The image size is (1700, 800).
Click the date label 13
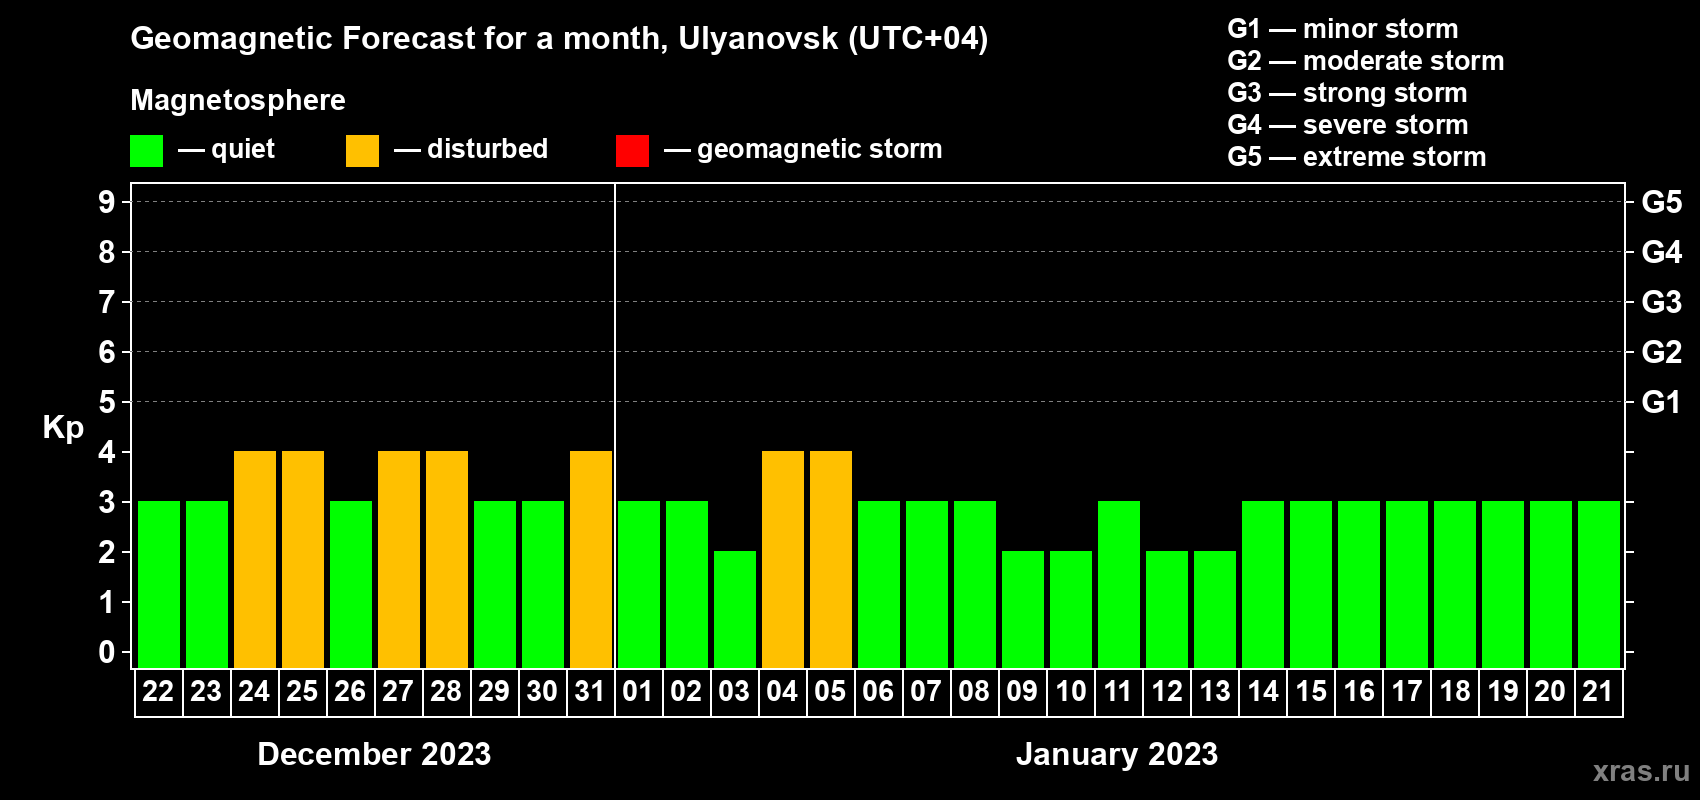1214,692
